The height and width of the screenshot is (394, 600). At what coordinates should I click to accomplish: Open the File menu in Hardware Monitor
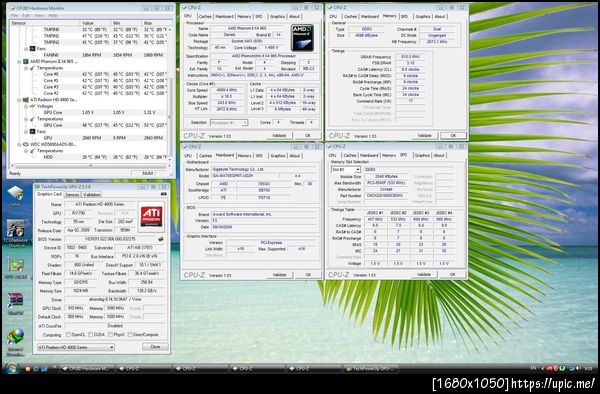click(x=15, y=16)
